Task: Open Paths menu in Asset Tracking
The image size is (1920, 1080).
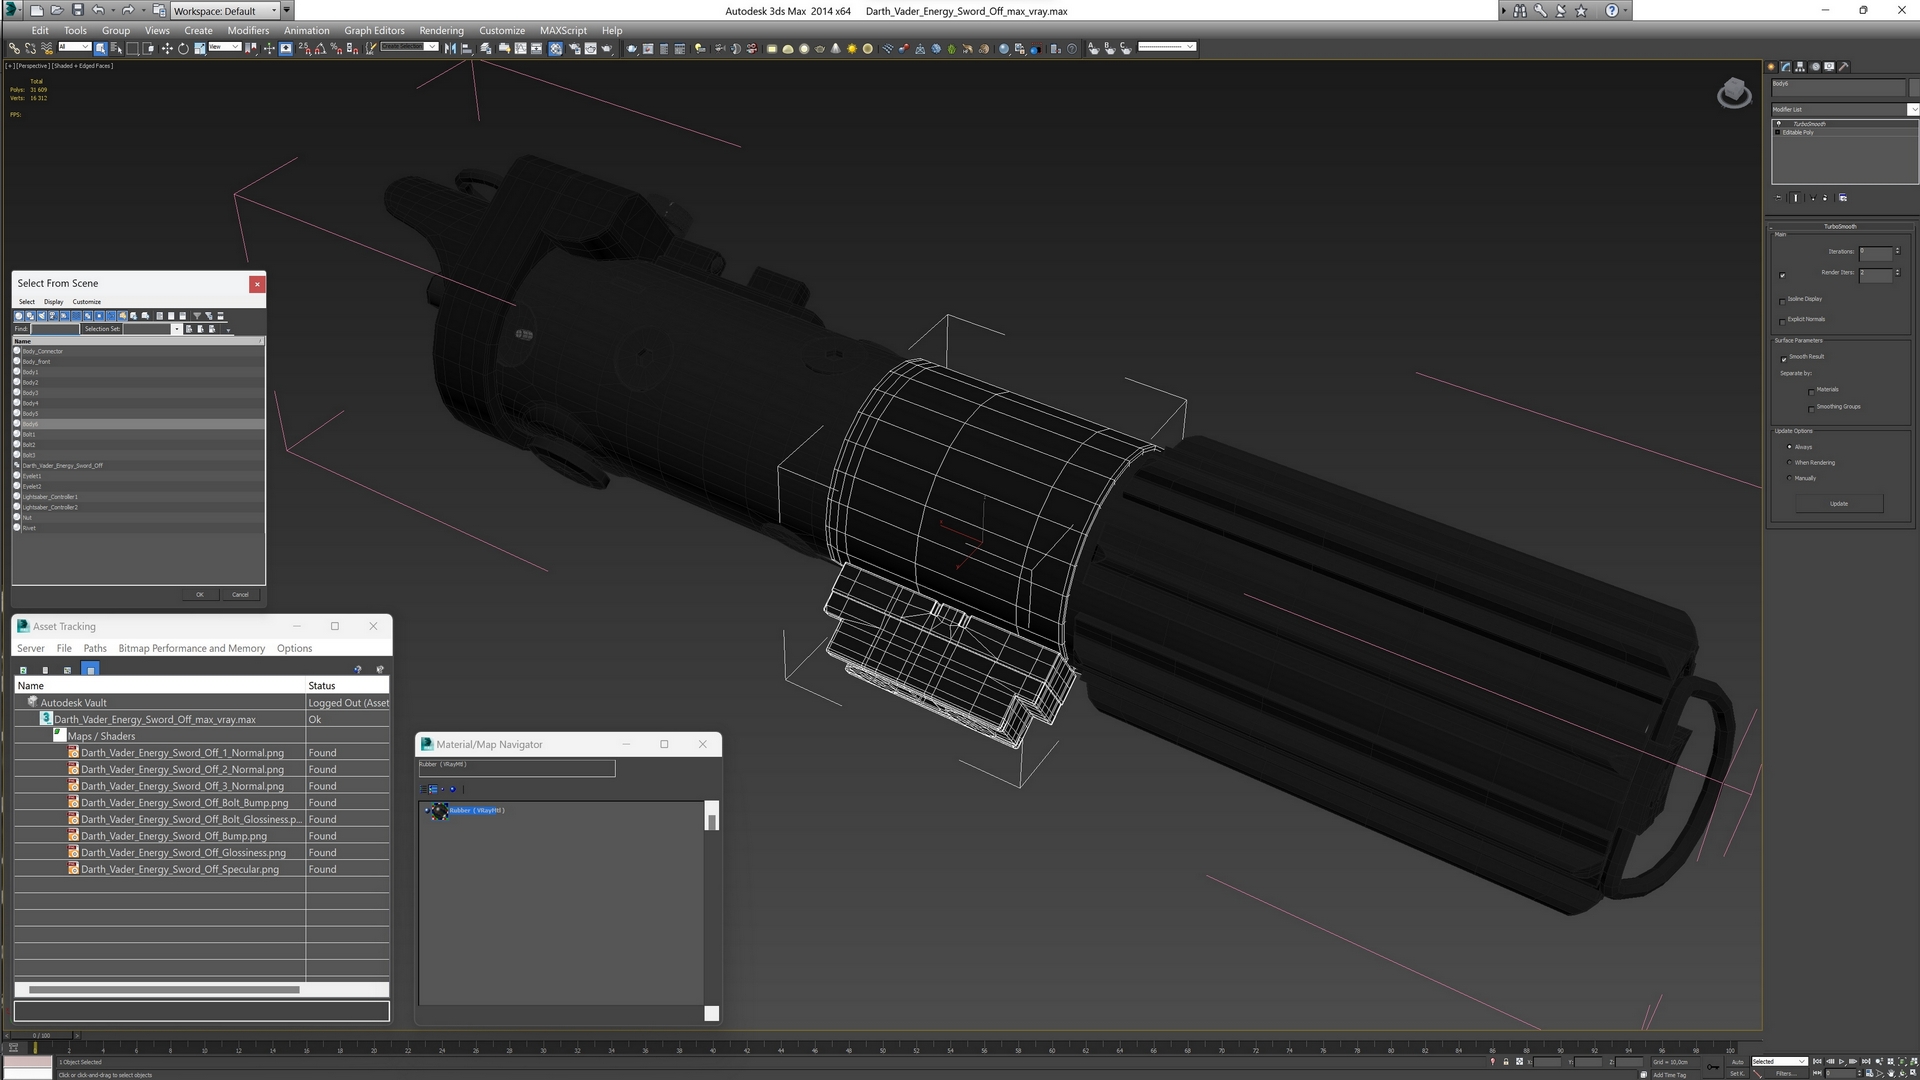Action: tap(95, 648)
